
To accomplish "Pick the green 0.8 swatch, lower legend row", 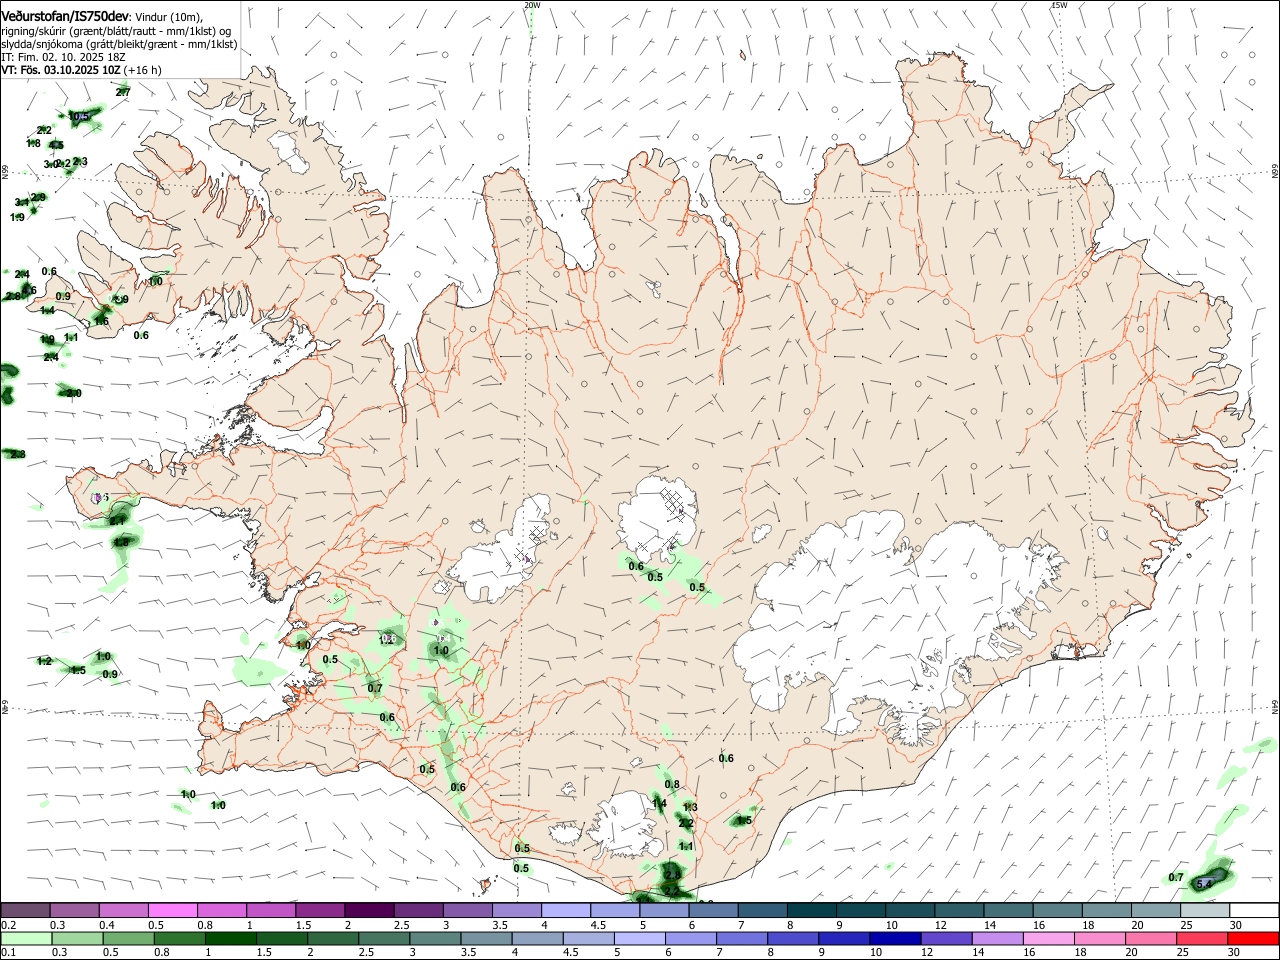I will click(x=179, y=938).
